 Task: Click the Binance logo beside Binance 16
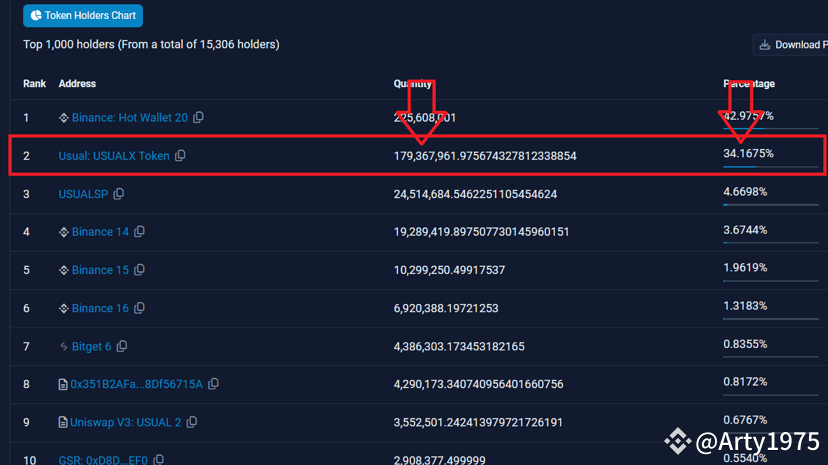(x=63, y=308)
